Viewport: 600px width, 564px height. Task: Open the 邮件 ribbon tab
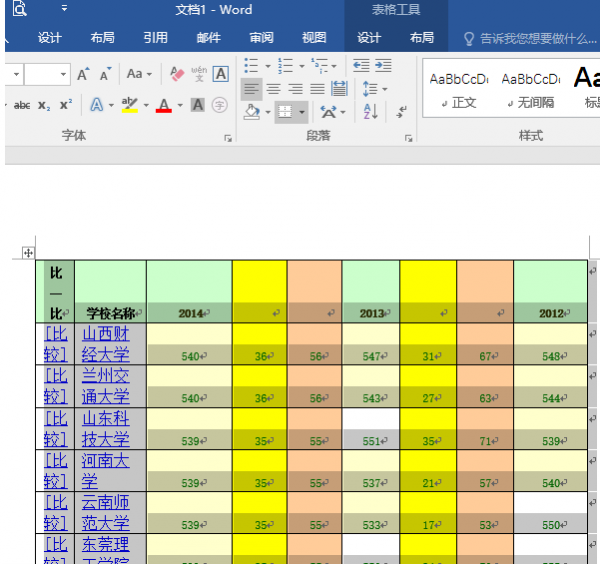(x=209, y=38)
